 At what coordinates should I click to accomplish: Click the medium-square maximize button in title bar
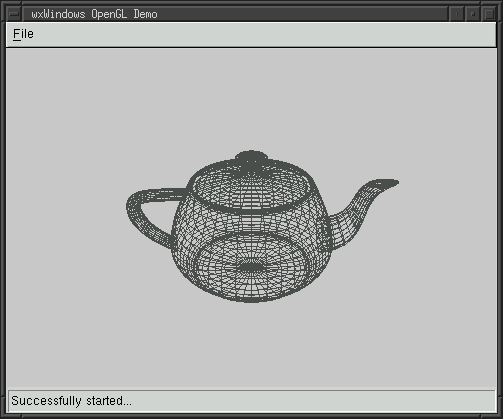coord(473,14)
